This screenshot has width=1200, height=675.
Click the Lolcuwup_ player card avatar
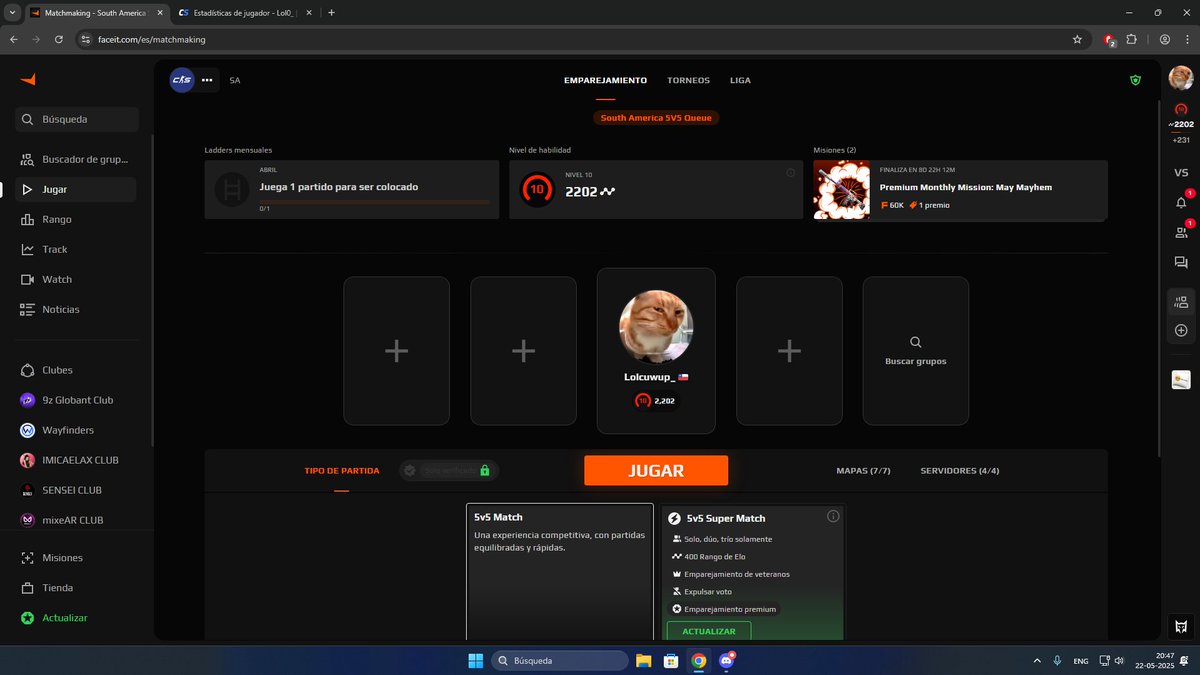[x=656, y=327]
